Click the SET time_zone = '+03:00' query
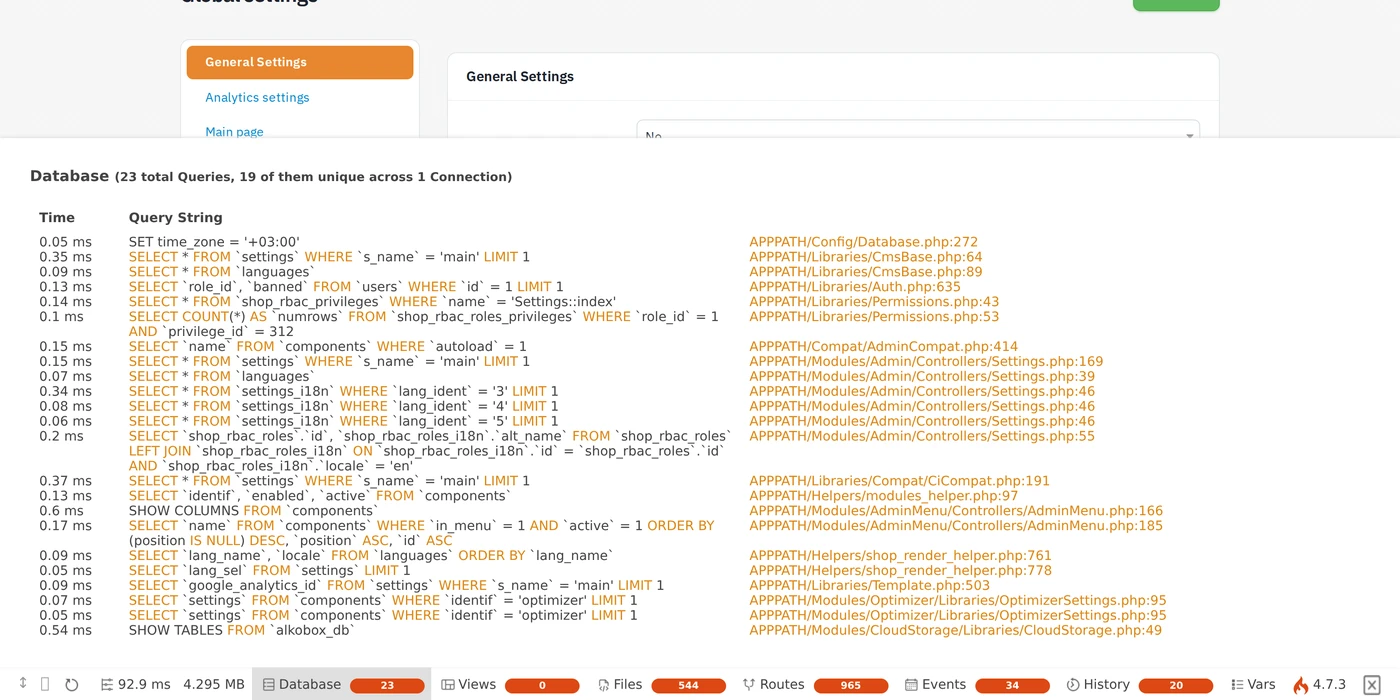 click(214, 242)
